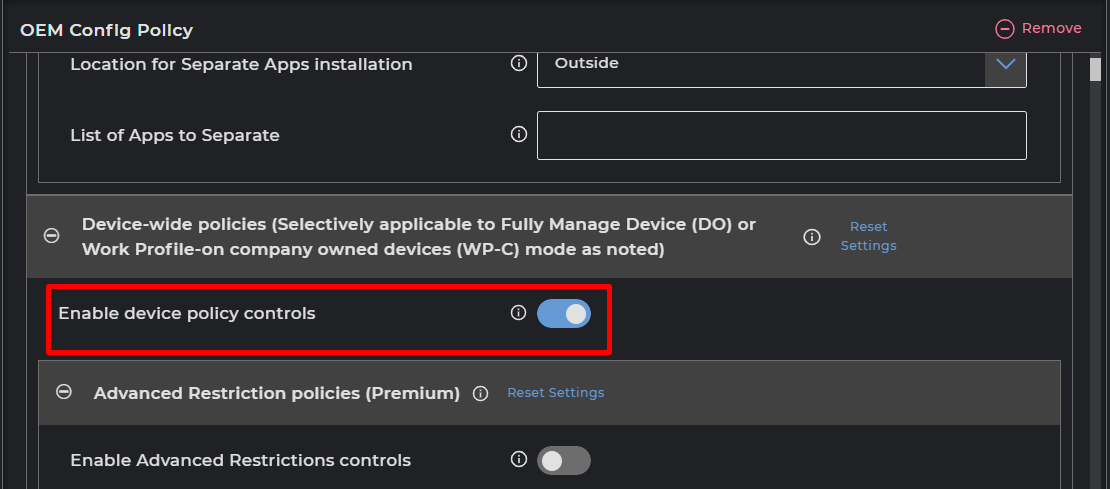
Task: Turn on the Enable Advanced Restrictions controls toggle
Action: click(564, 461)
